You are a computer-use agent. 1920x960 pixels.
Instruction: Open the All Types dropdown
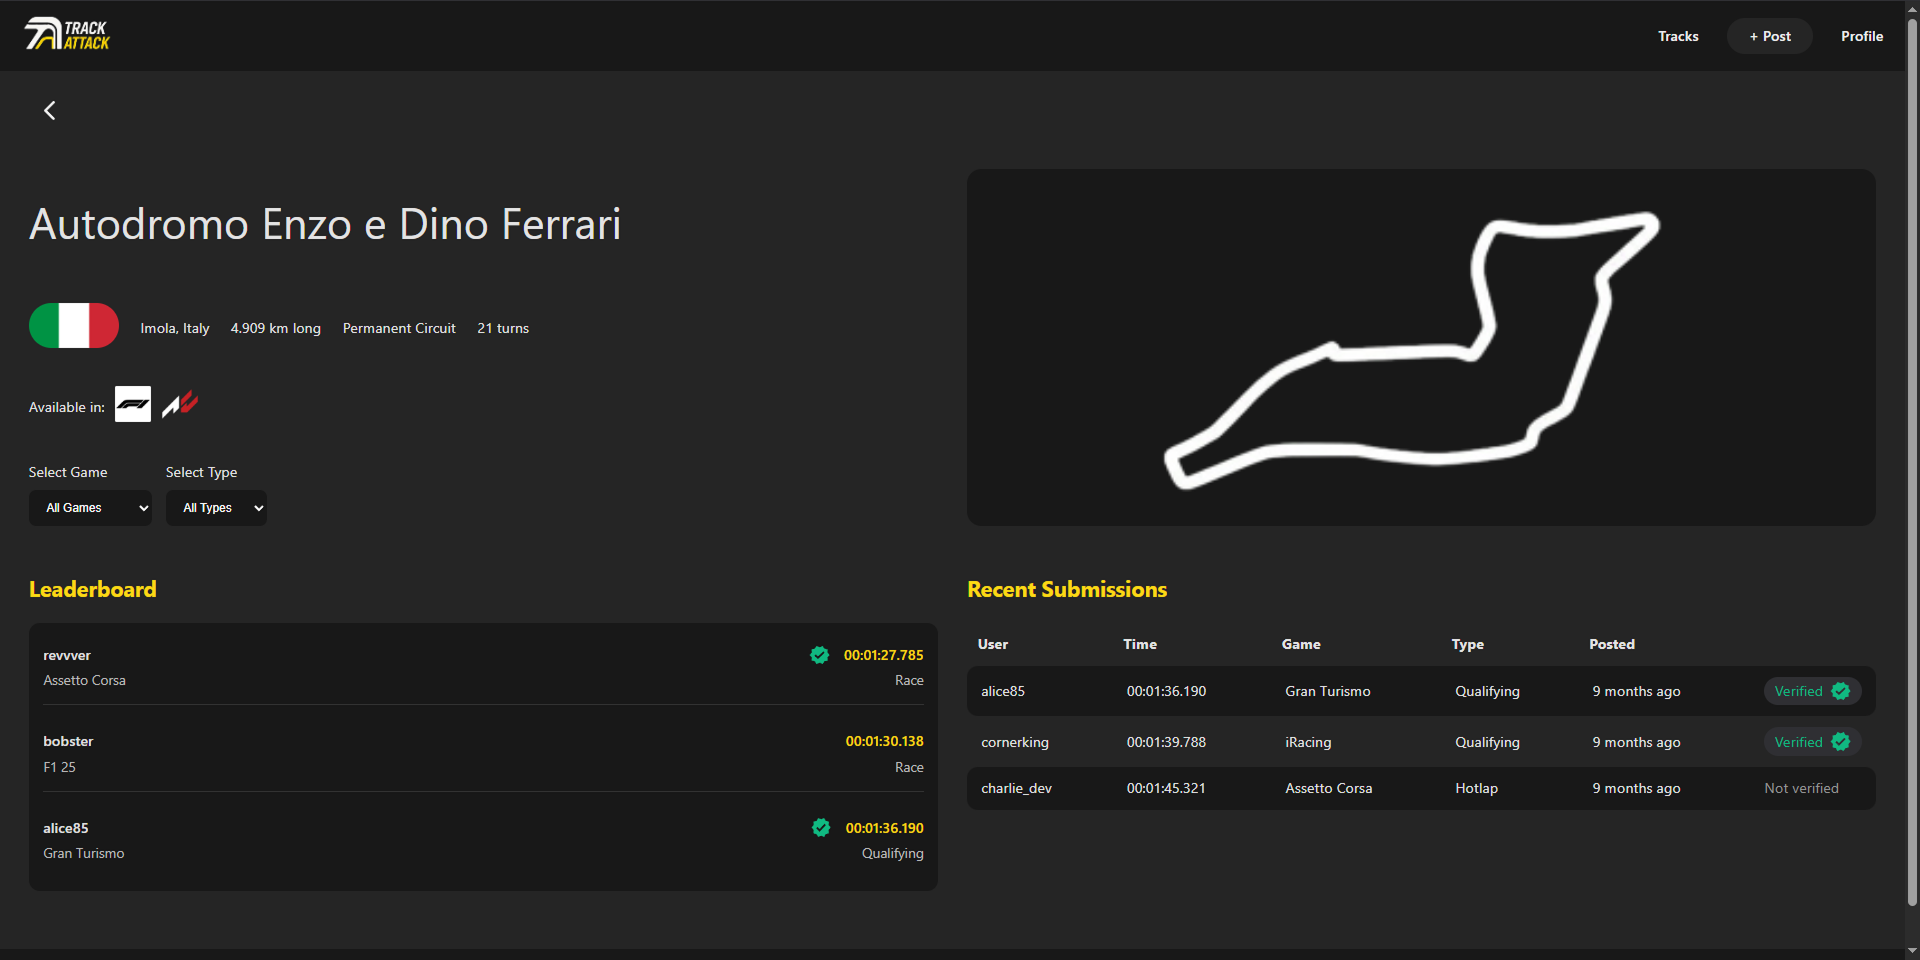(216, 508)
